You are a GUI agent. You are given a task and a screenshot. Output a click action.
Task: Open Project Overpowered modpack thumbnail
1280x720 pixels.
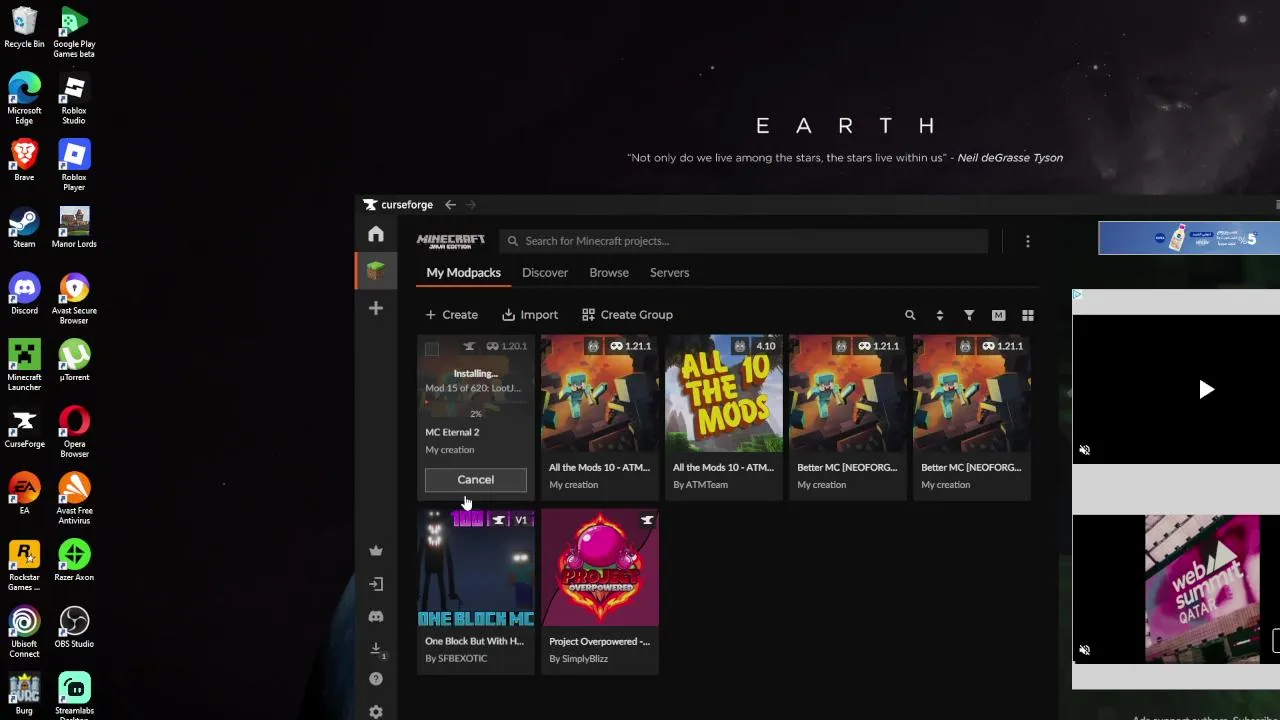click(600, 568)
